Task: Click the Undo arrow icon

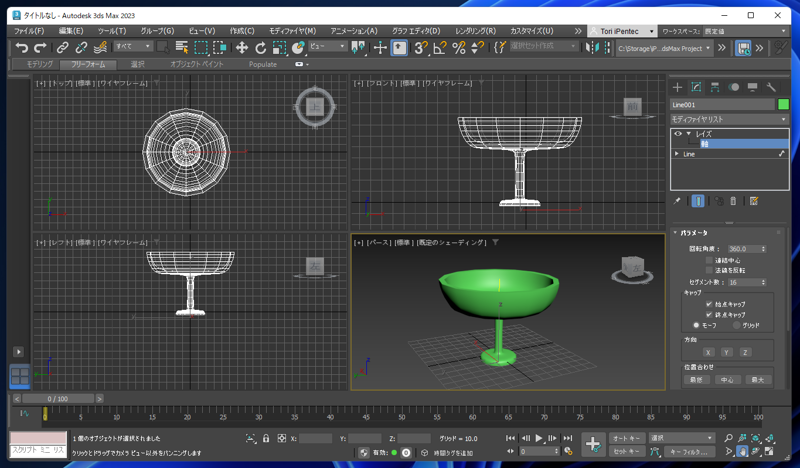Action: click(21, 47)
